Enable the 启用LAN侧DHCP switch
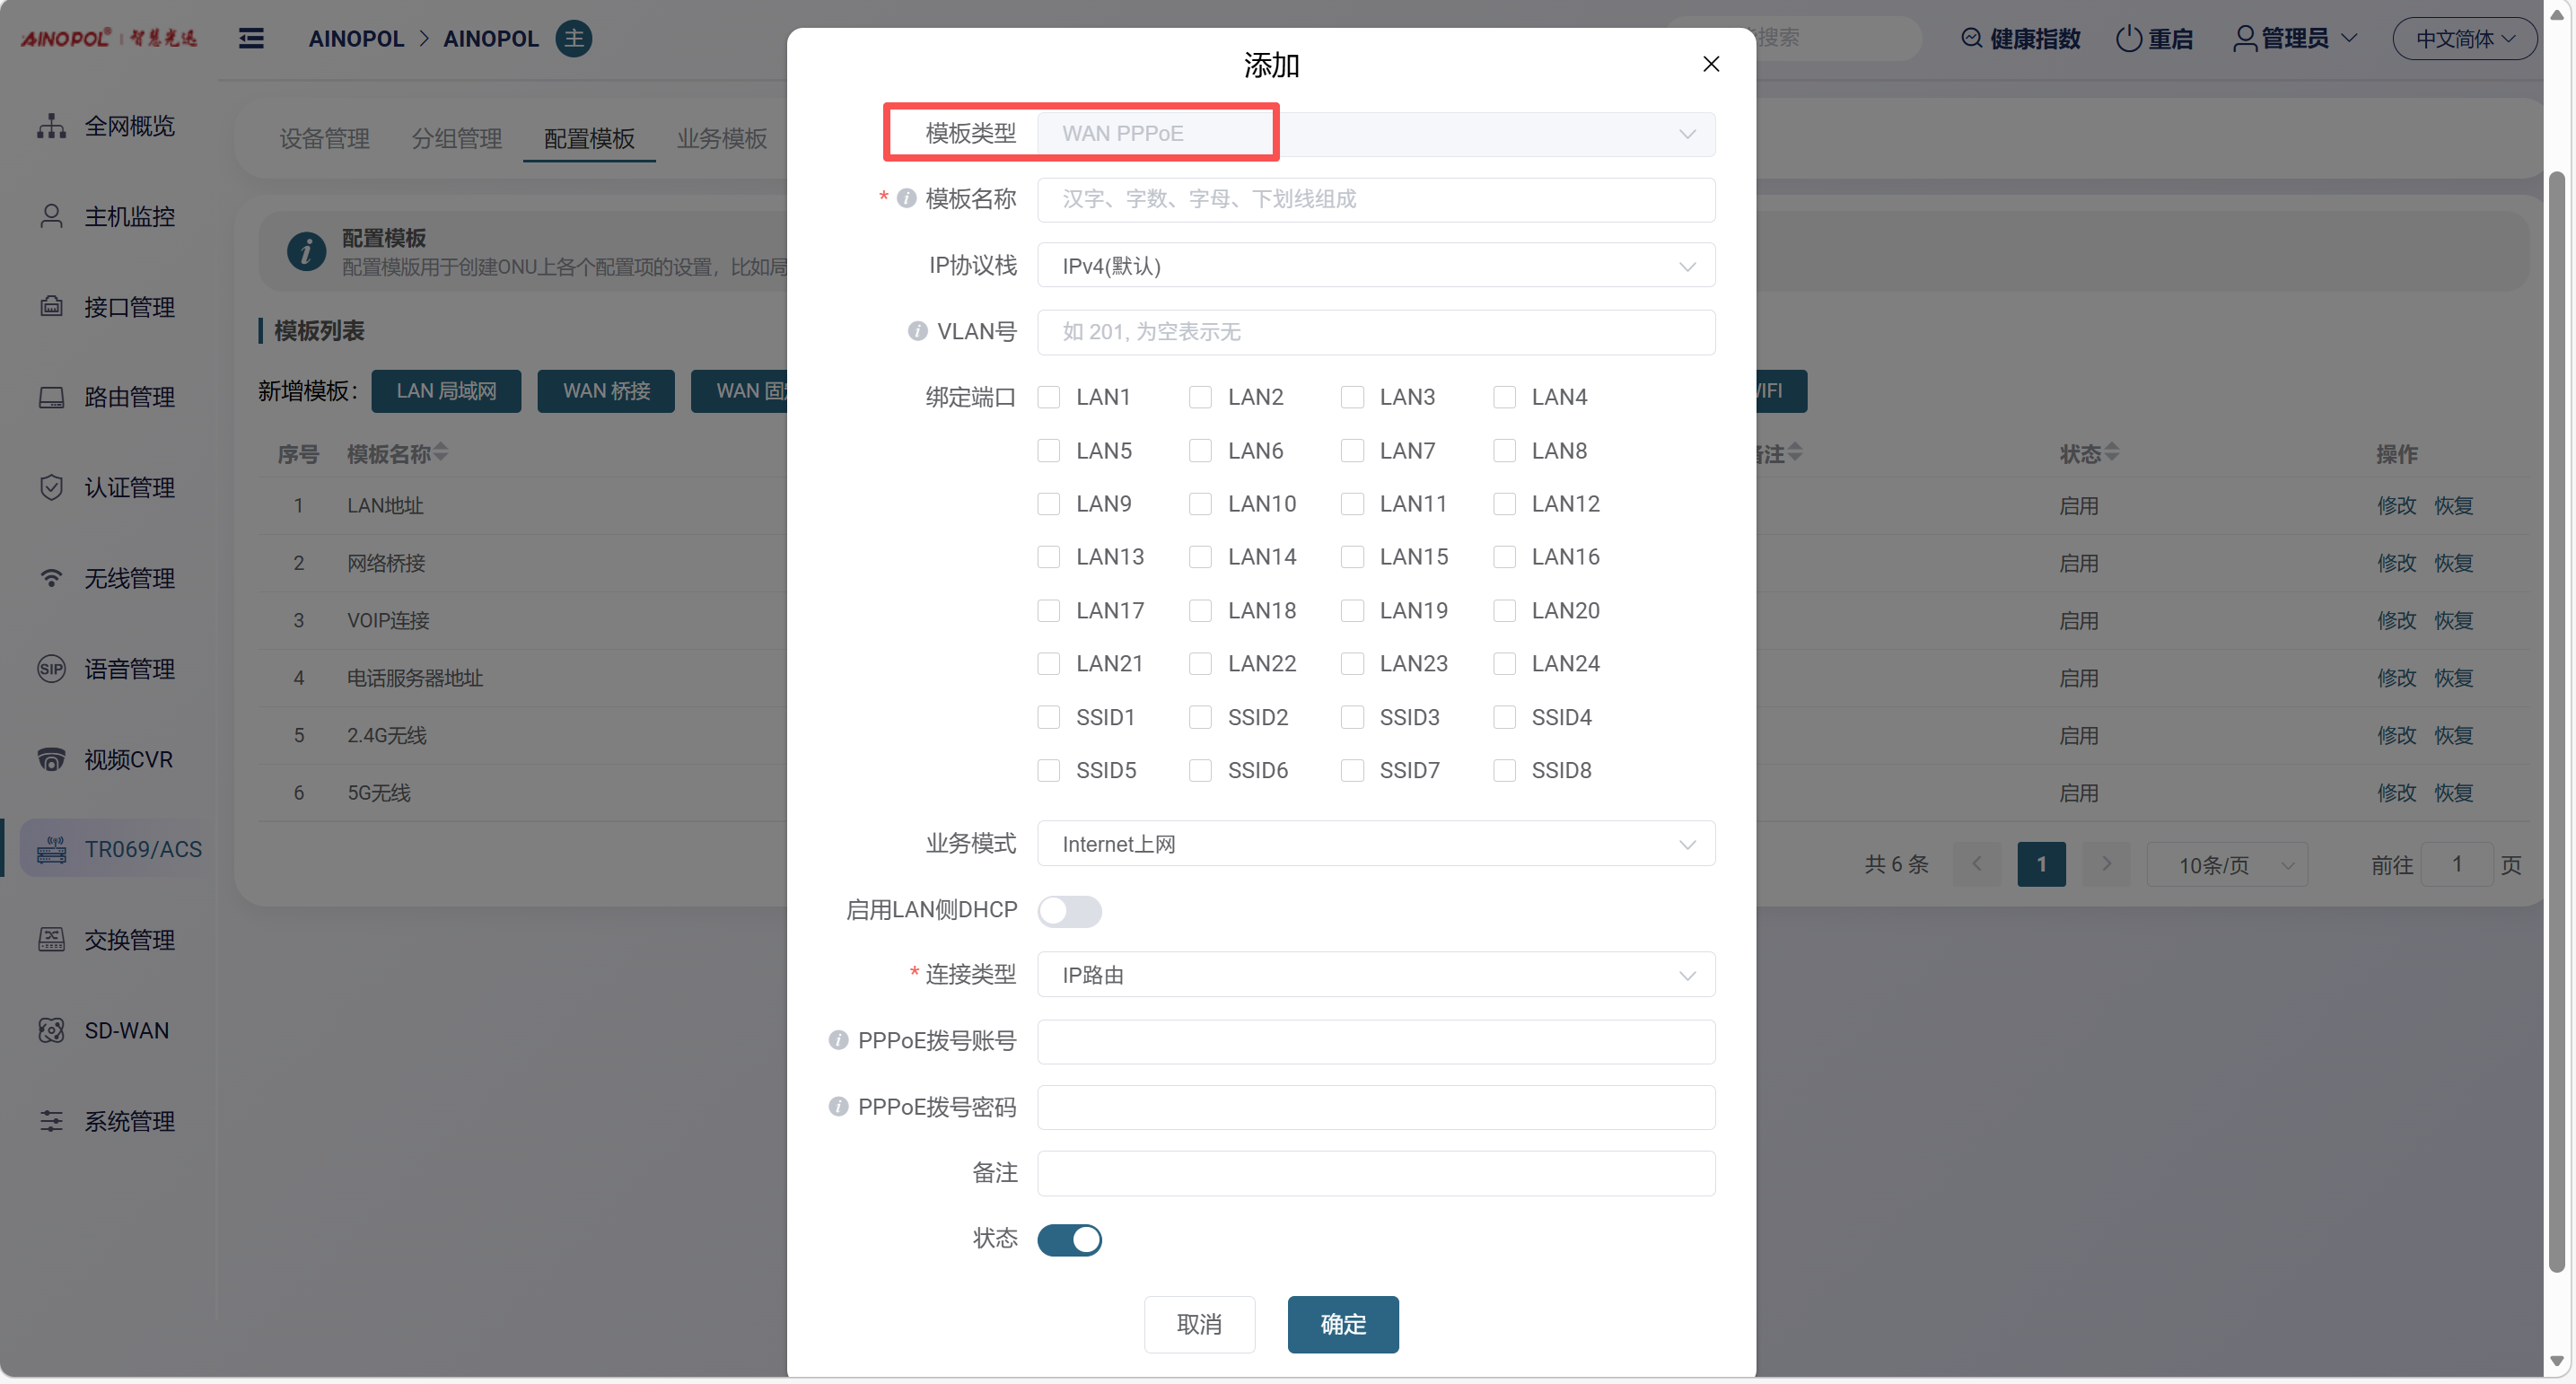Screen dimensions: 2576x1384 click(1069, 910)
